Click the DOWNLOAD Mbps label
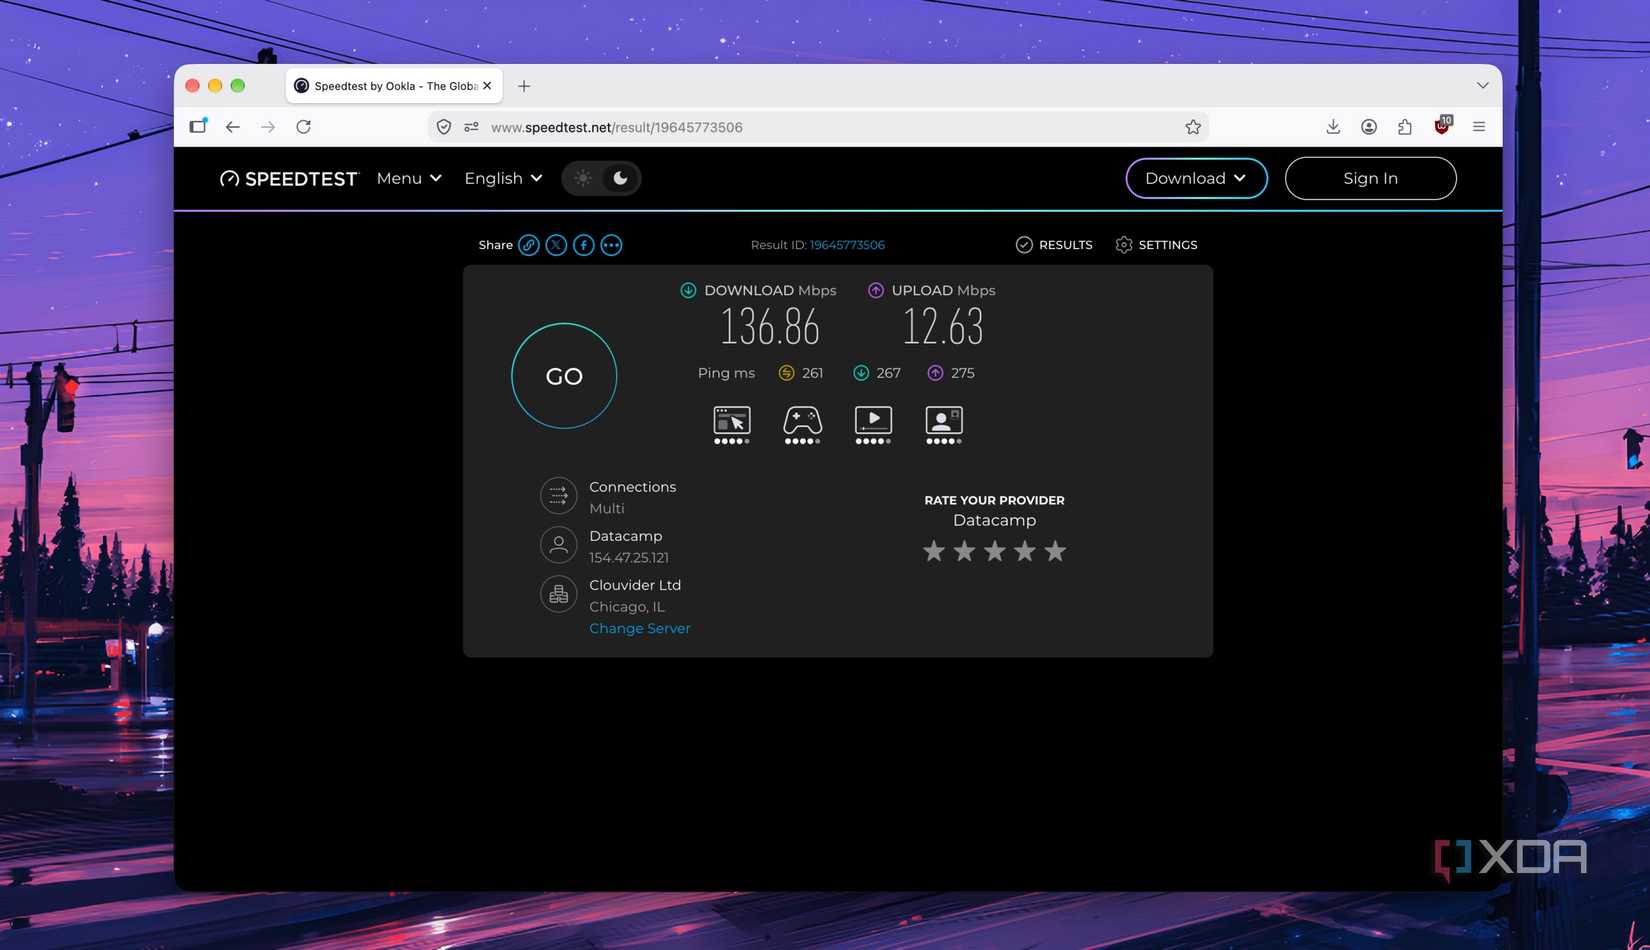Viewport: 1650px width, 950px height. tap(770, 290)
